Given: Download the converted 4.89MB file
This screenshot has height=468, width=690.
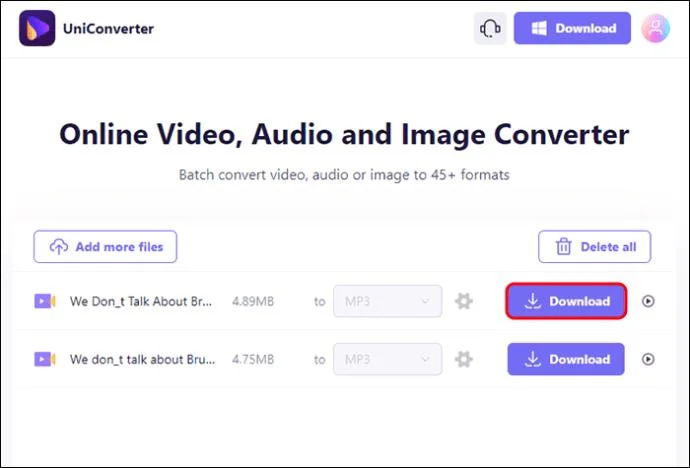Looking at the screenshot, I should [x=566, y=301].
